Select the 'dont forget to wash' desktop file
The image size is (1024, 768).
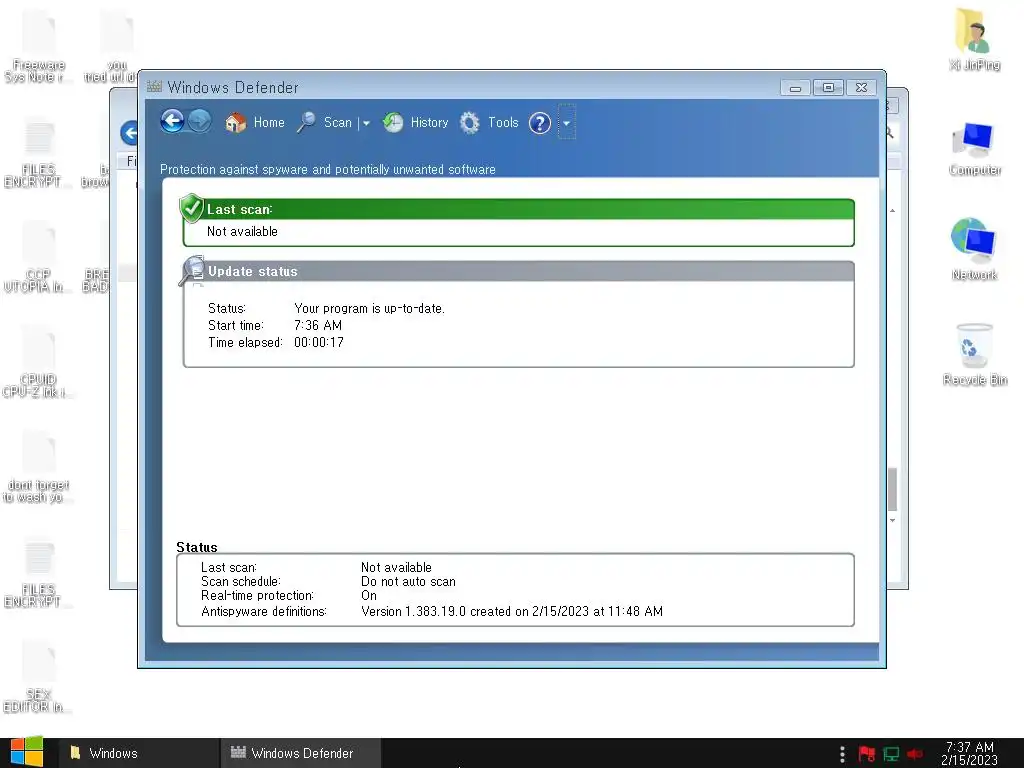click(x=39, y=466)
